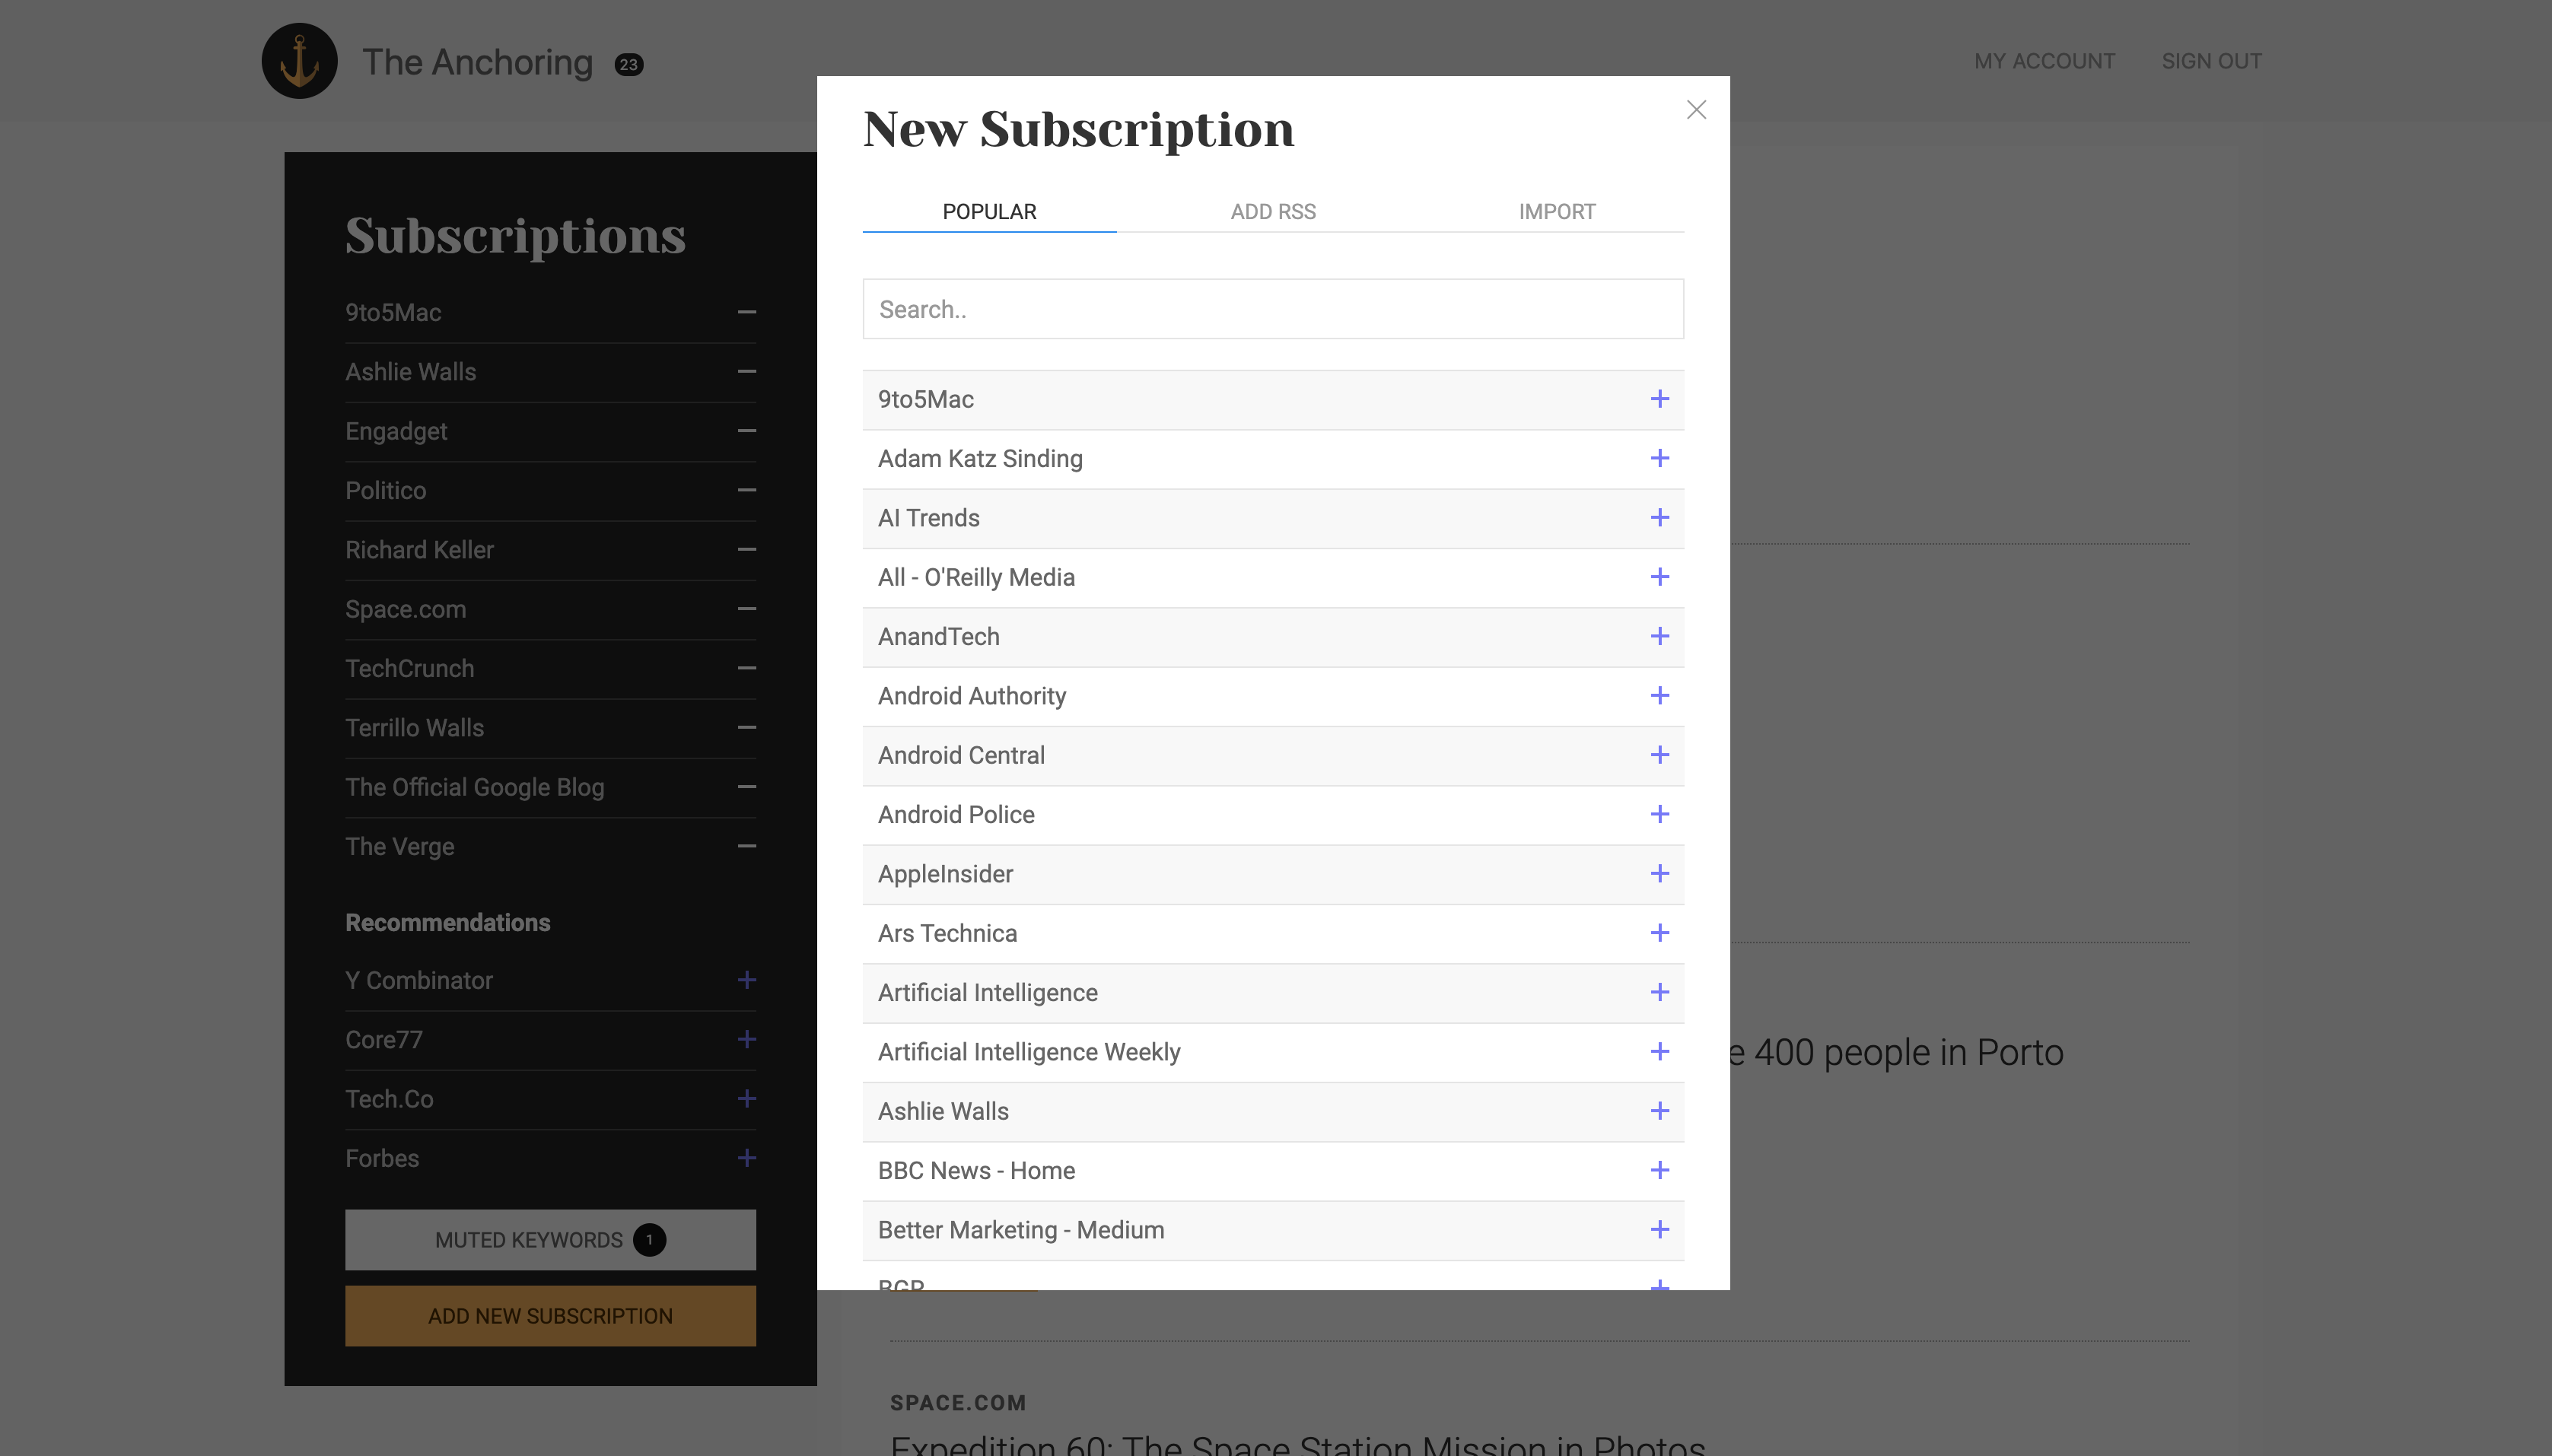This screenshot has width=2552, height=1456.
Task: Click the anchor logo icon
Action: click(x=299, y=61)
